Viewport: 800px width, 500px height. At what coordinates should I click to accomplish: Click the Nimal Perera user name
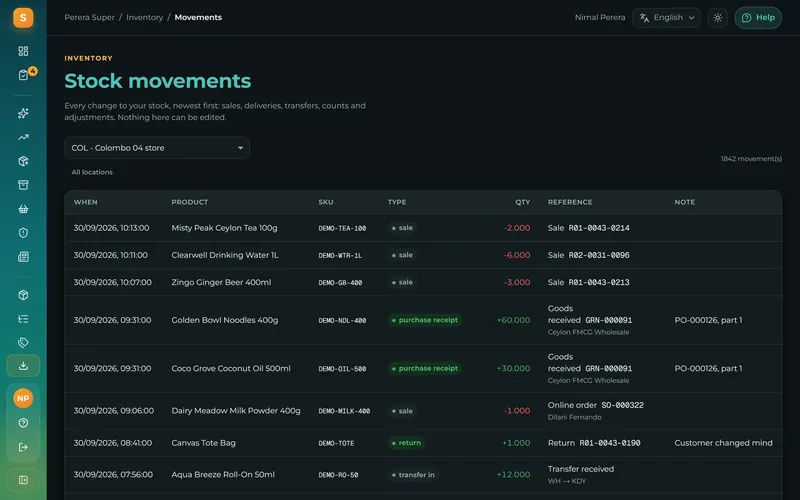(x=600, y=17)
